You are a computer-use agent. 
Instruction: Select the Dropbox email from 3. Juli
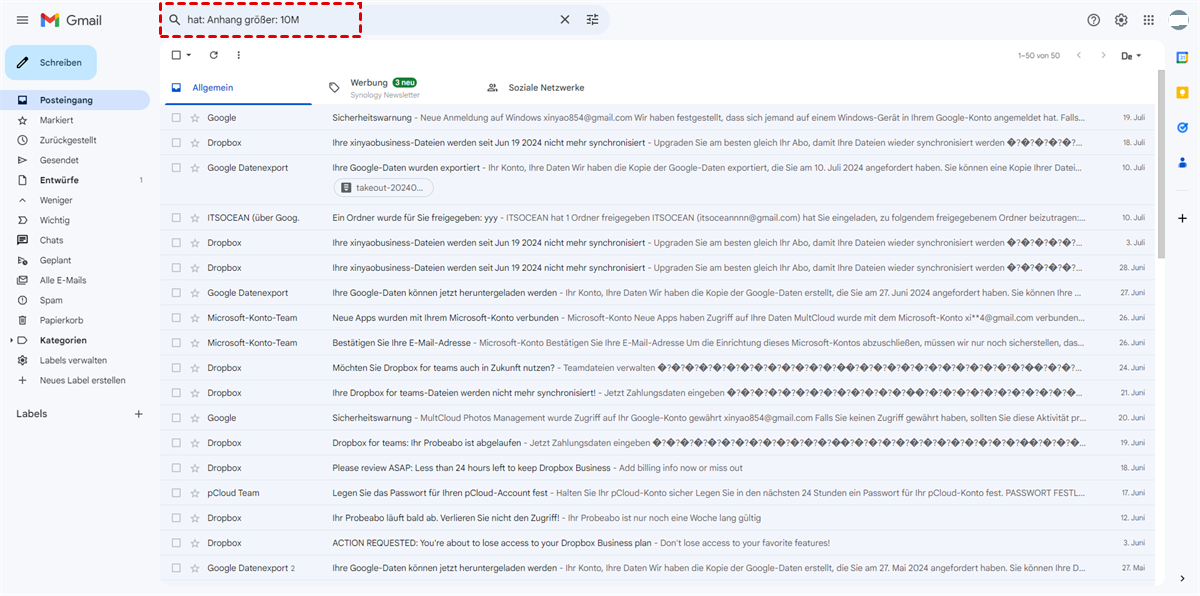[176, 243]
